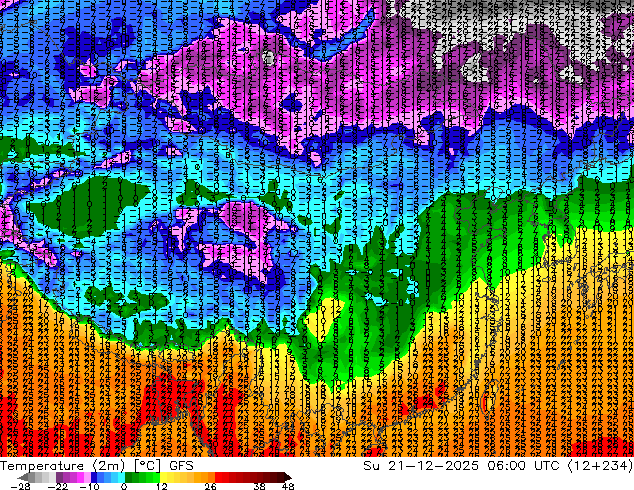Click the bright yellow swatch above 12

(163, 477)
